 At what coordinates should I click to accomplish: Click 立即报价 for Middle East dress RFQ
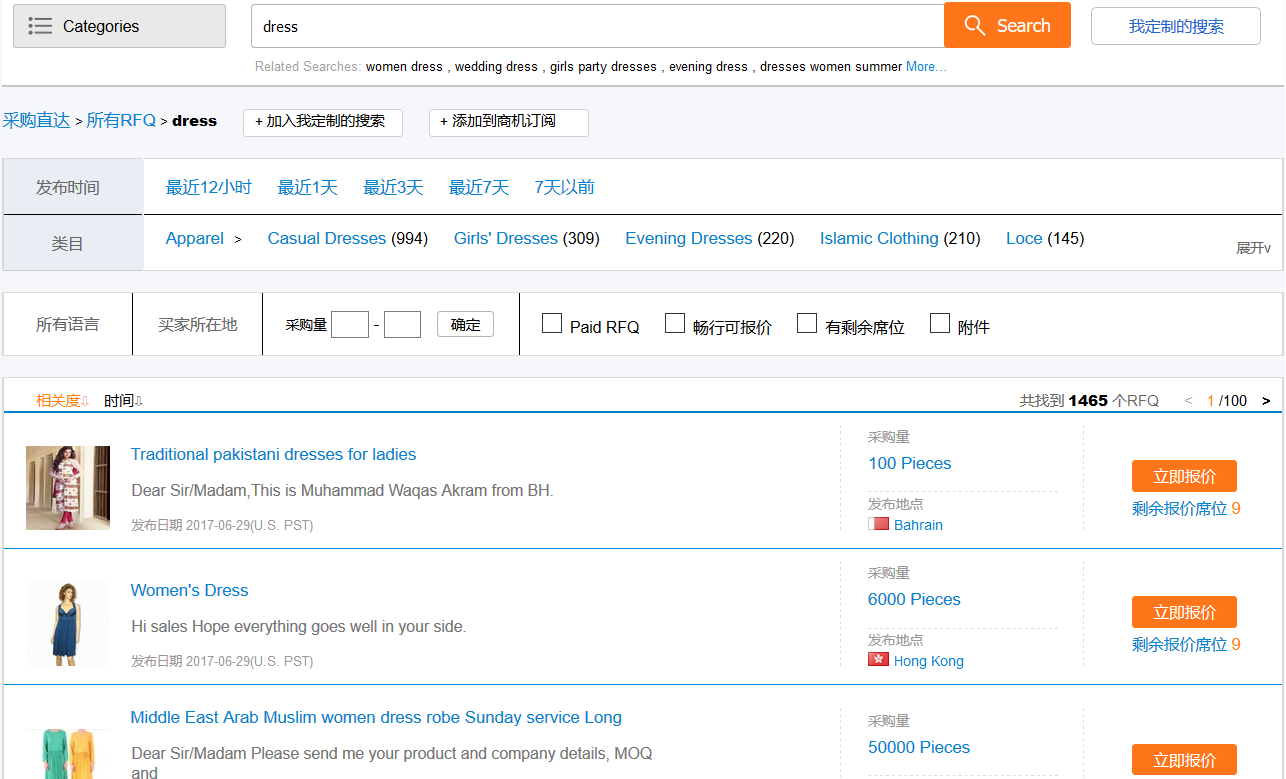pyautogui.click(x=1184, y=760)
